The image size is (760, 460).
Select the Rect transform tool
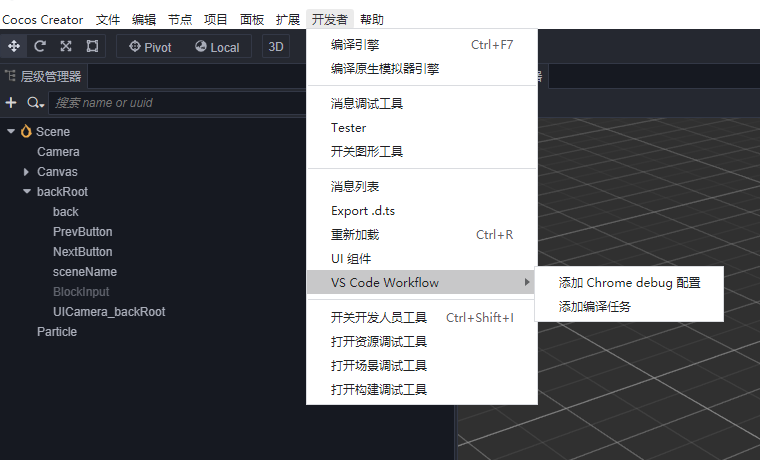click(92, 47)
